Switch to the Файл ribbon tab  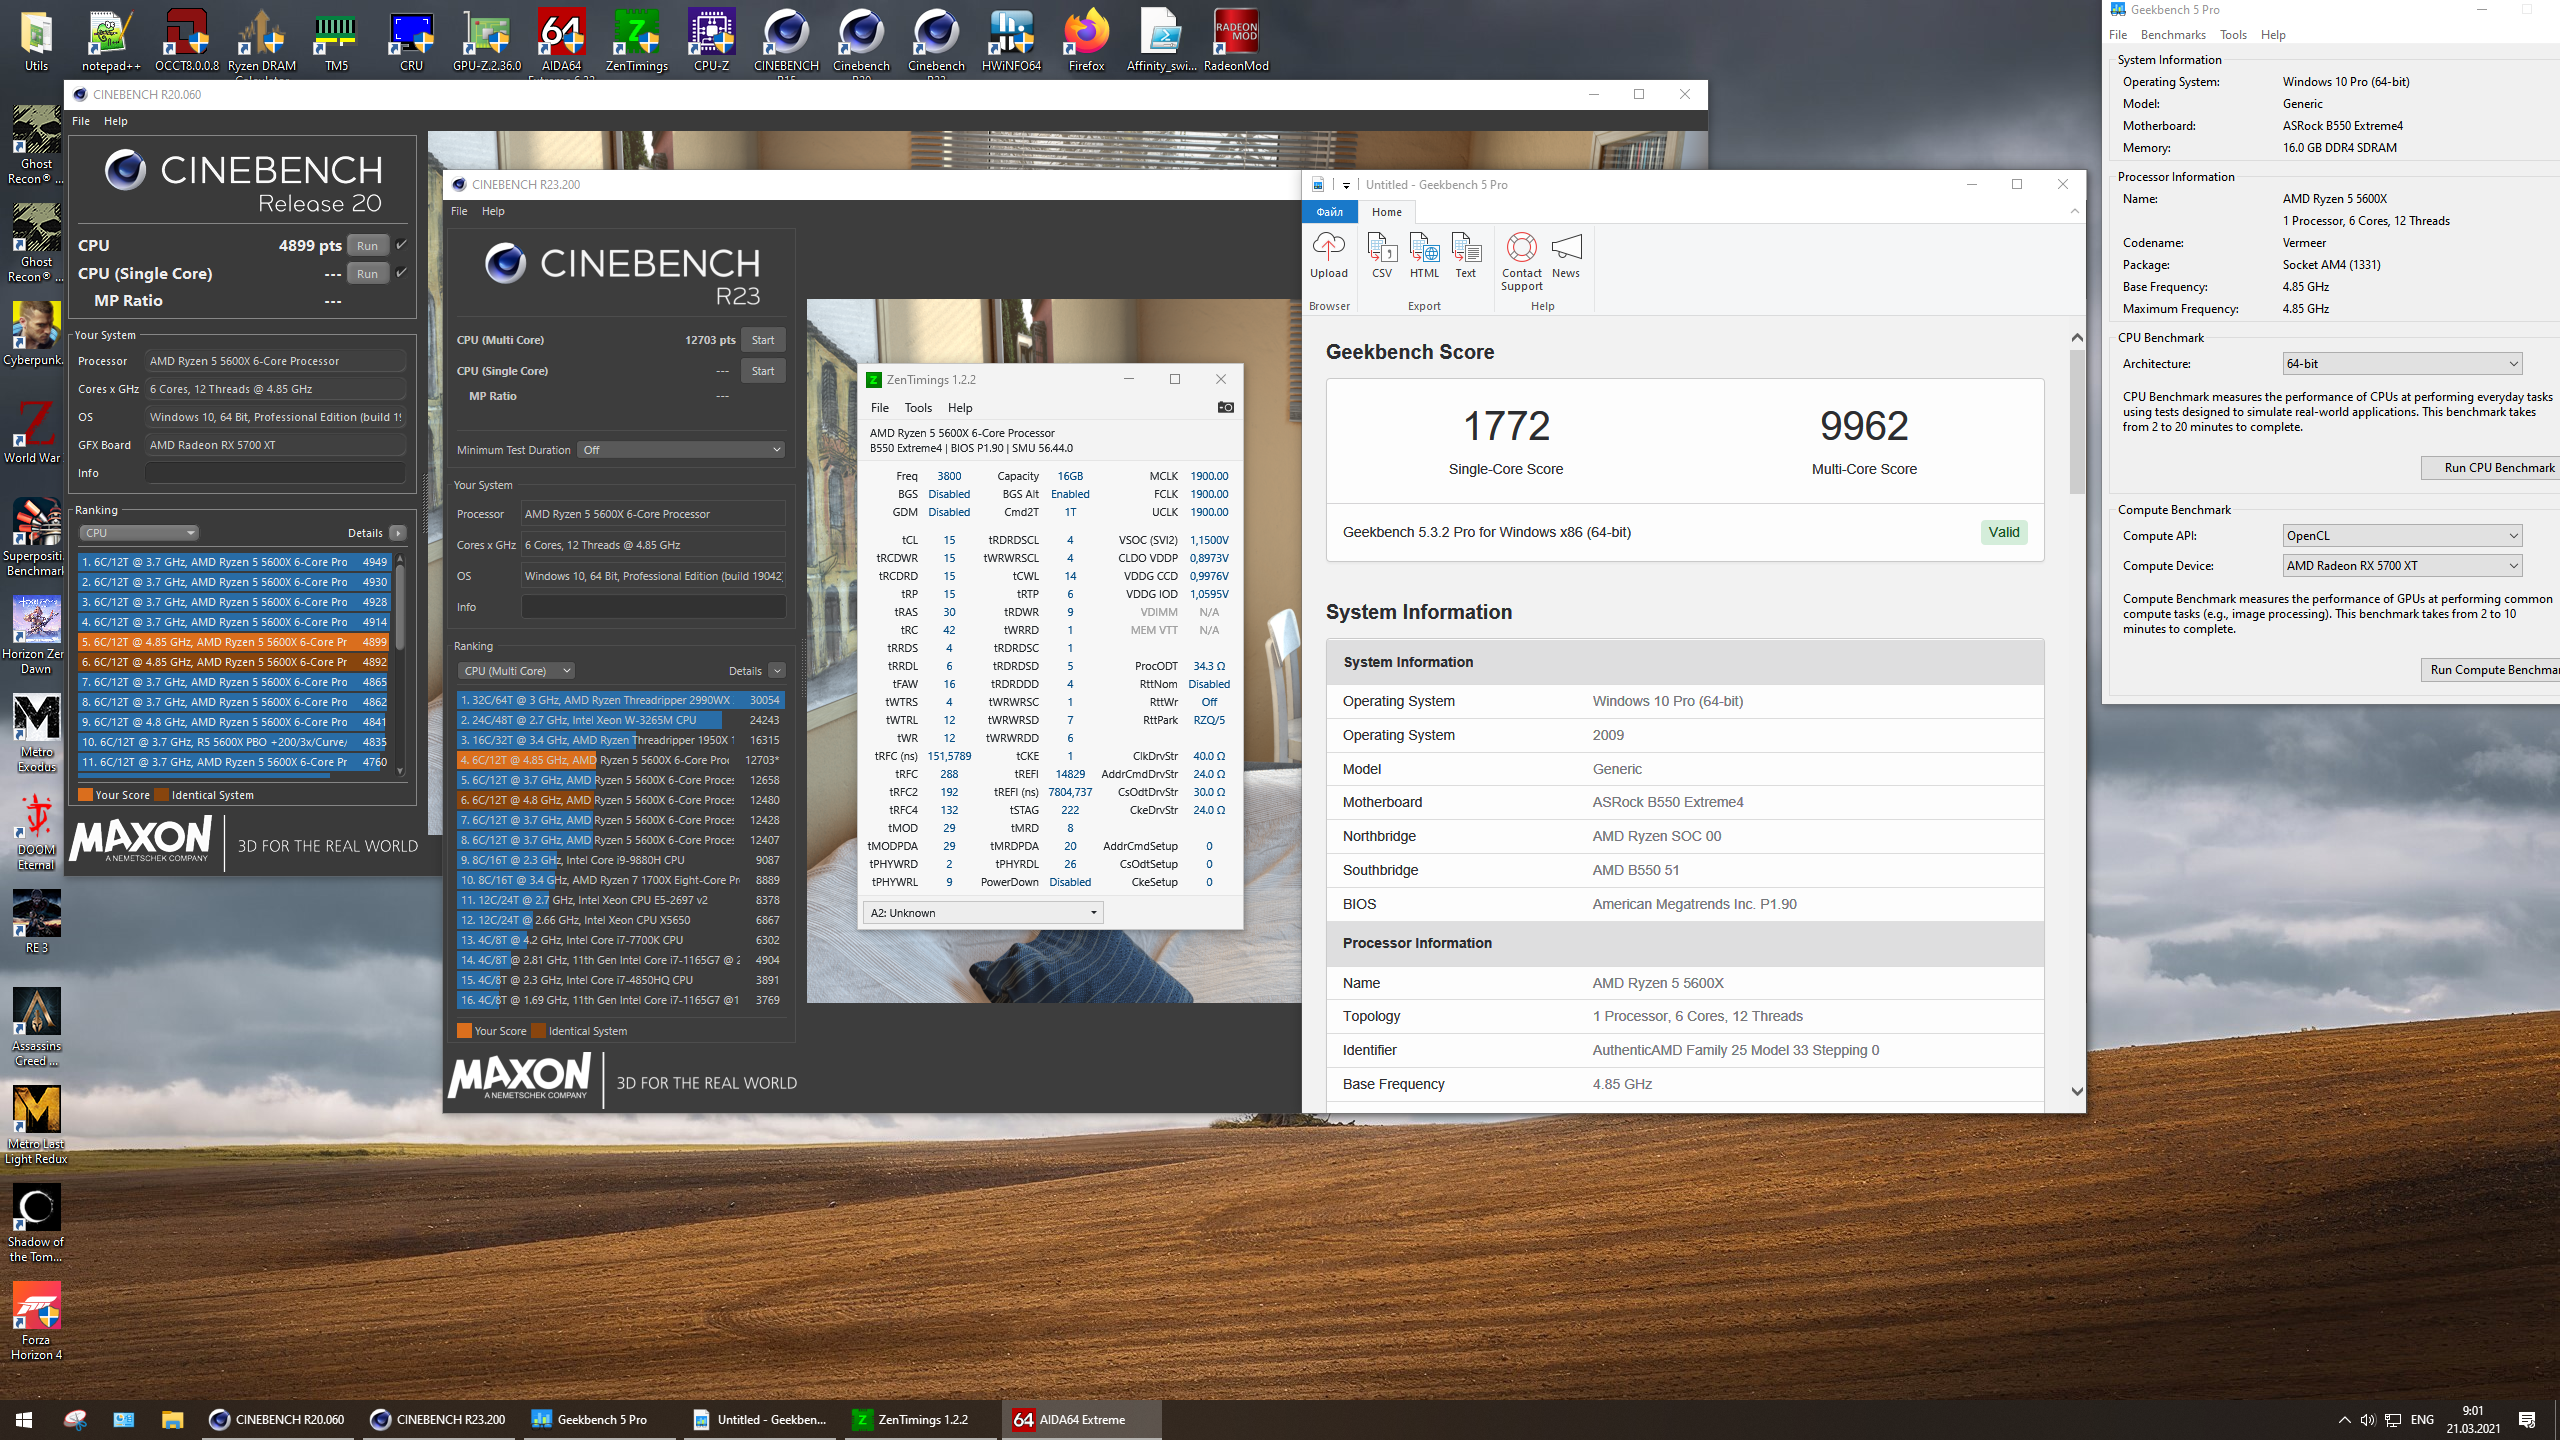click(1329, 212)
